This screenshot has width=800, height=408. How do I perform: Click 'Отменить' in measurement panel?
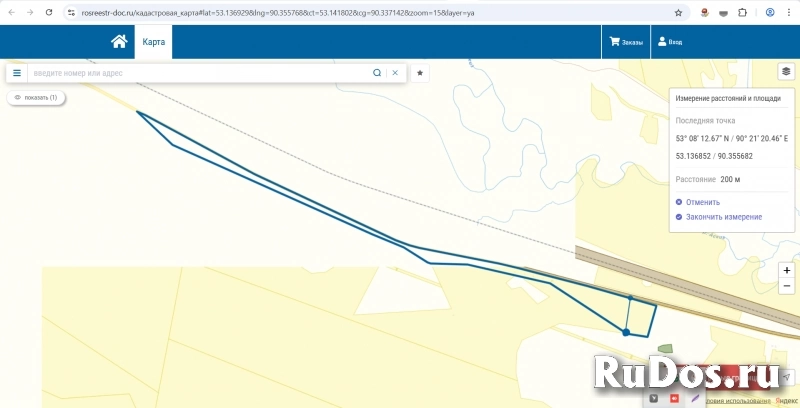(702, 202)
